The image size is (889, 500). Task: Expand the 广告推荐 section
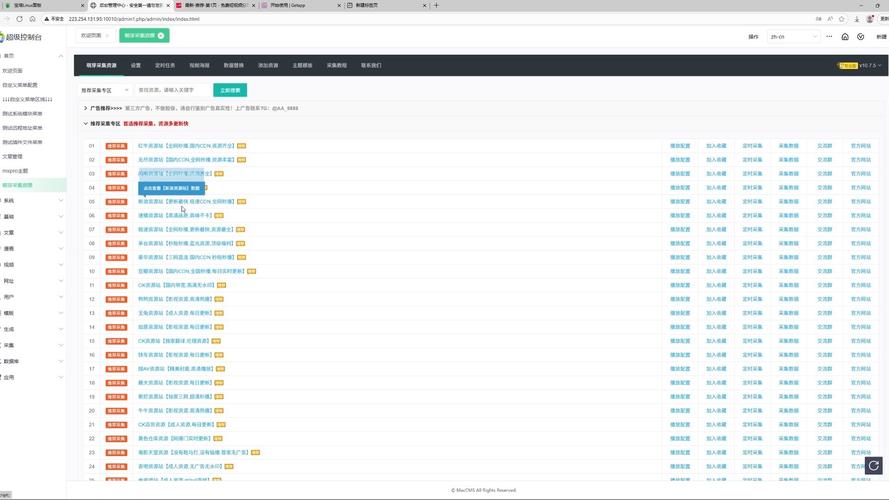[86, 107]
